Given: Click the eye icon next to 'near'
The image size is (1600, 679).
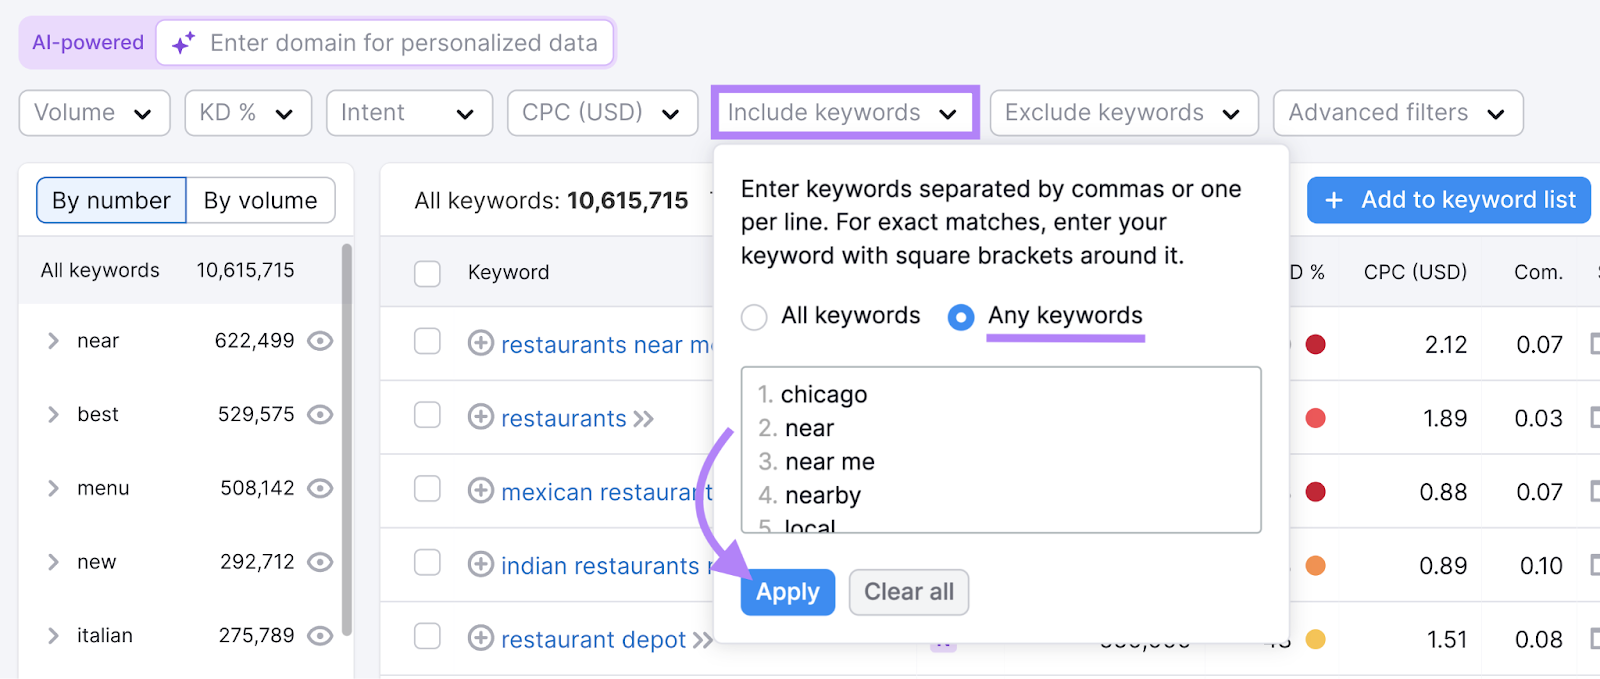Looking at the screenshot, I should [x=319, y=340].
